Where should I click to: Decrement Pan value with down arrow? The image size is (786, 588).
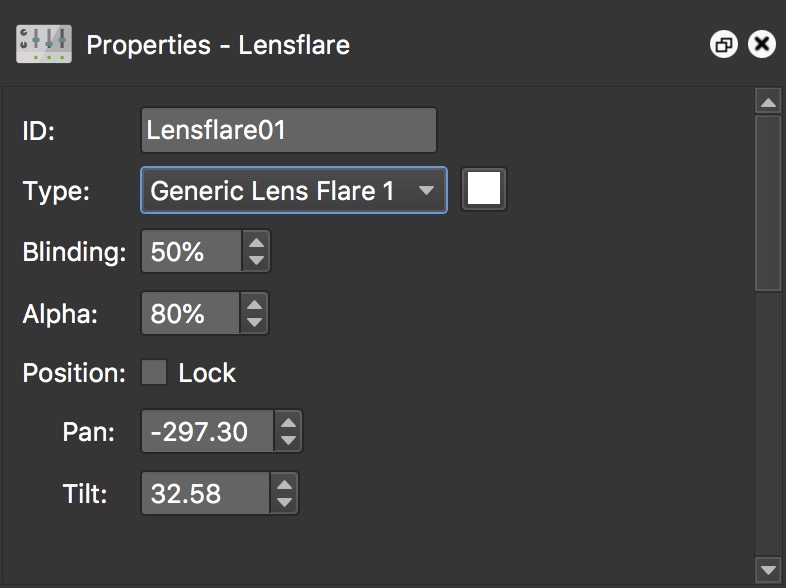point(288,441)
